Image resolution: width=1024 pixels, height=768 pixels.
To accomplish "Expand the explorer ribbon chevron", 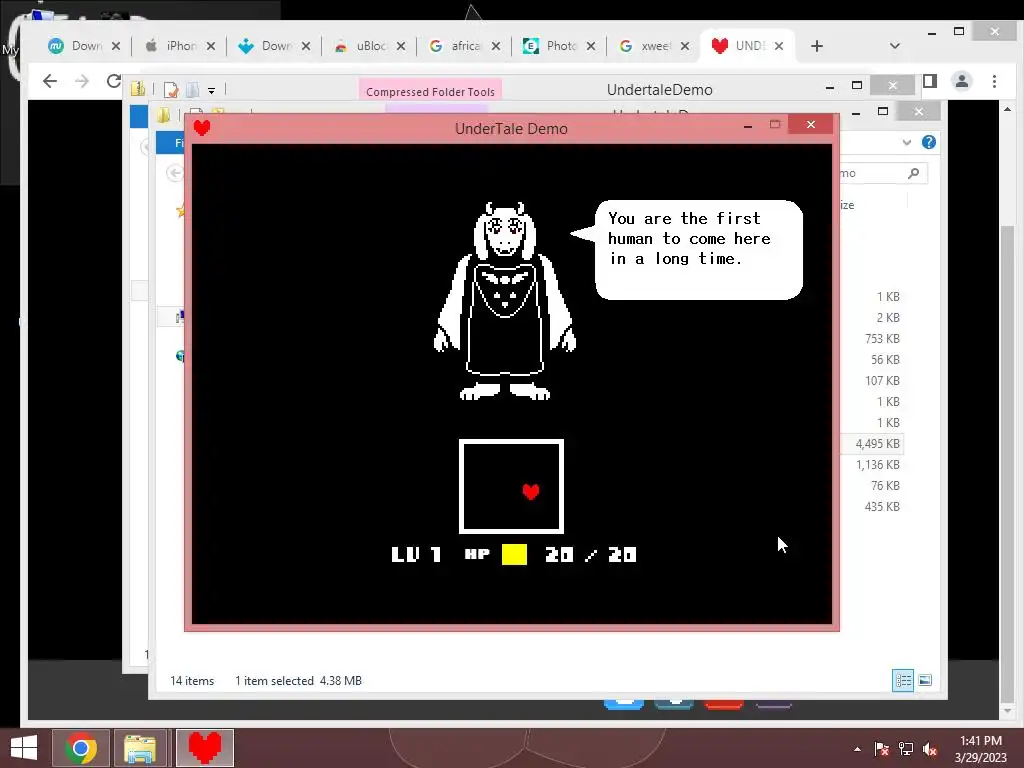I will point(906,142).
